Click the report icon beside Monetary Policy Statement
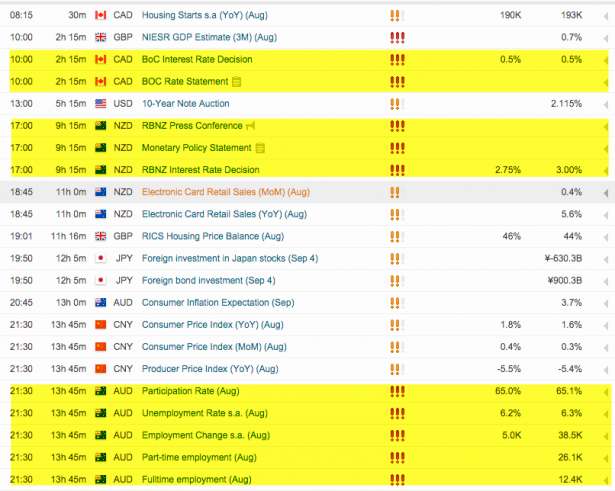 [x=260, y=148]
